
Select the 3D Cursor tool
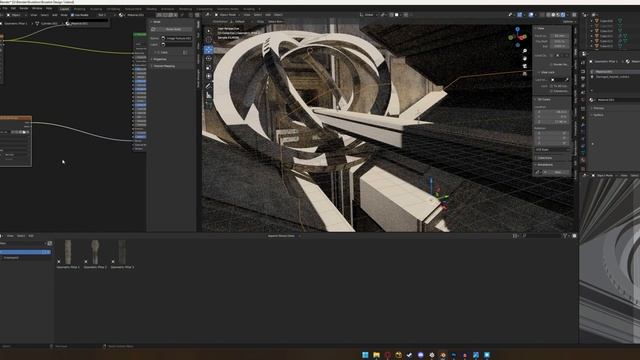click(x=209, y=40)
